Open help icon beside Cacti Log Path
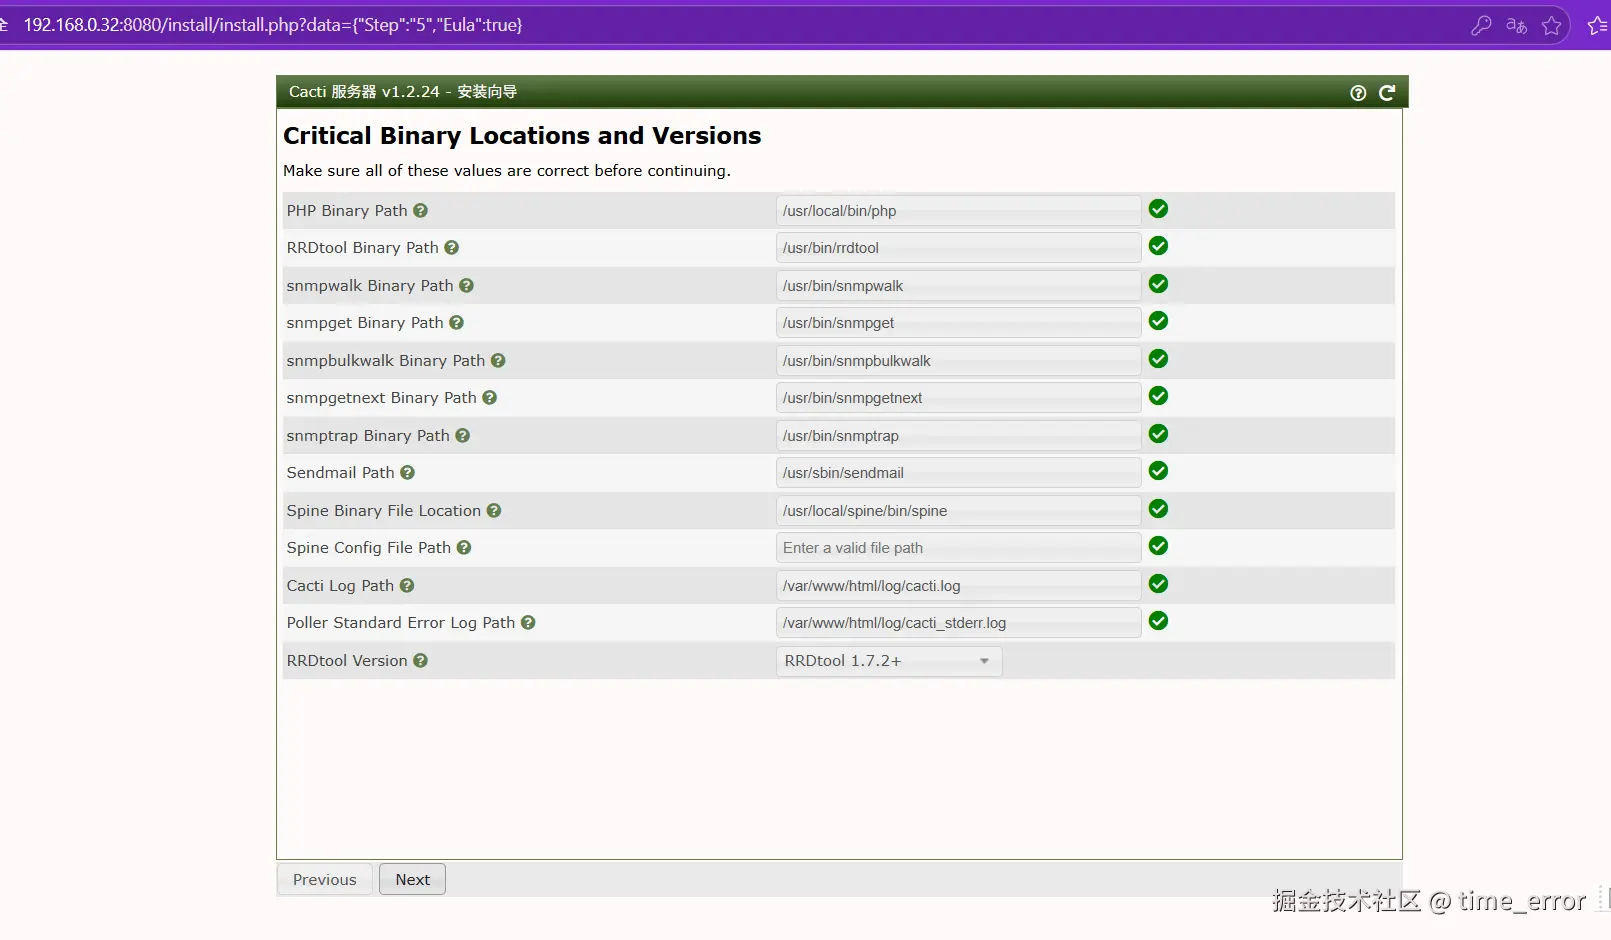1611x940 pixels. tap(407, 586)
